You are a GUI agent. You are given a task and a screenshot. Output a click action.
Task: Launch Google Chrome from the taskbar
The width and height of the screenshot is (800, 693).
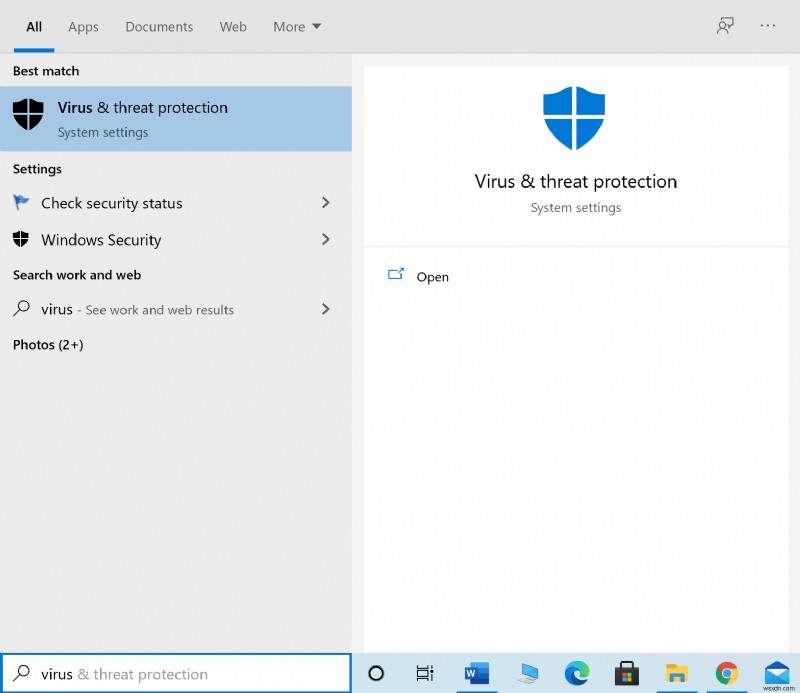(727, 674)
